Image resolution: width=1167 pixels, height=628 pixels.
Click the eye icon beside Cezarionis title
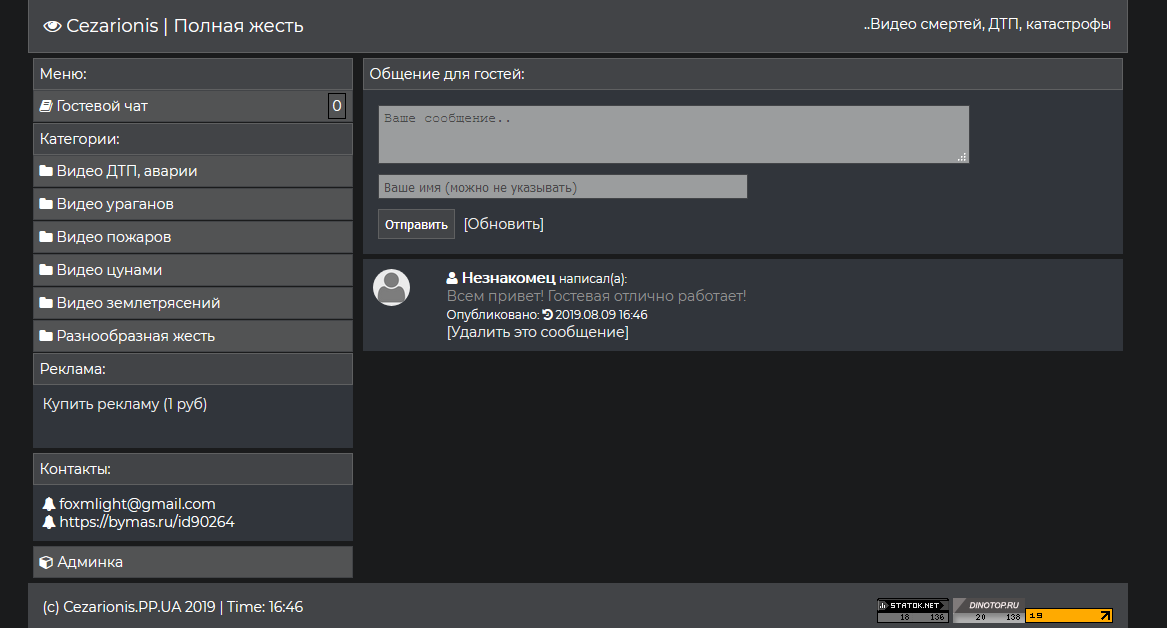[52, 27]
